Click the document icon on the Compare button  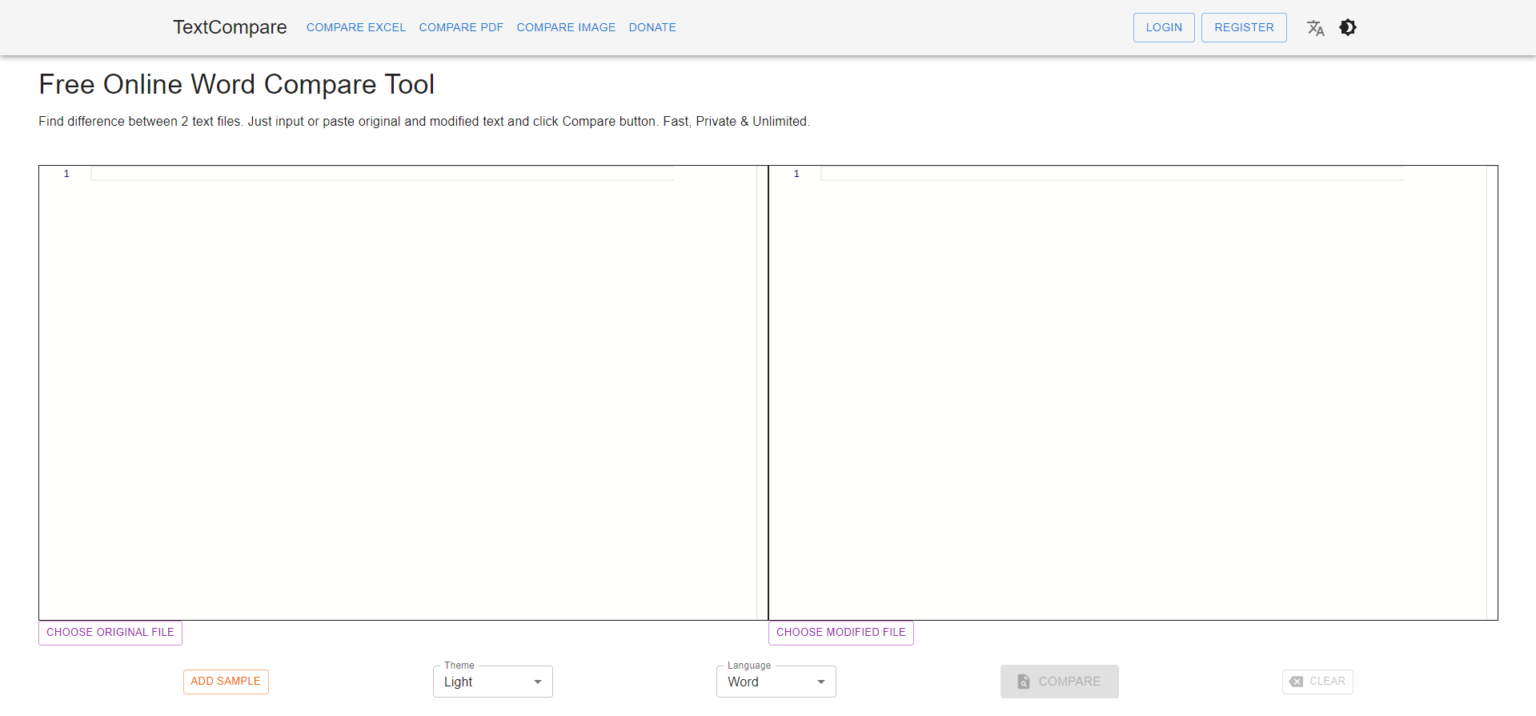click(x=1024, y=681)
